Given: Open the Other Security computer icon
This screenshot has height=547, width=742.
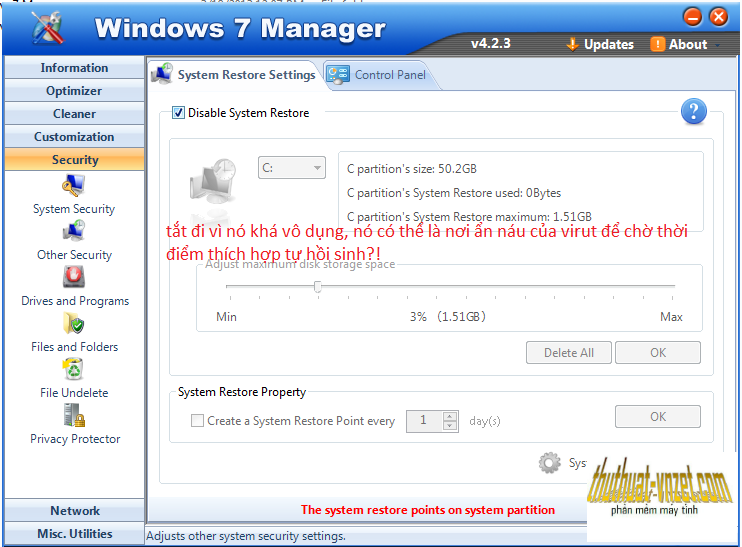Looking at the screenshot, I should coord(73,231).
